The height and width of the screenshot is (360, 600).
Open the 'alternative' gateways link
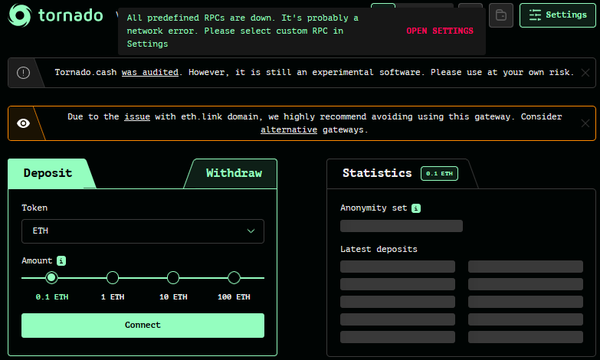pos(289,130)
